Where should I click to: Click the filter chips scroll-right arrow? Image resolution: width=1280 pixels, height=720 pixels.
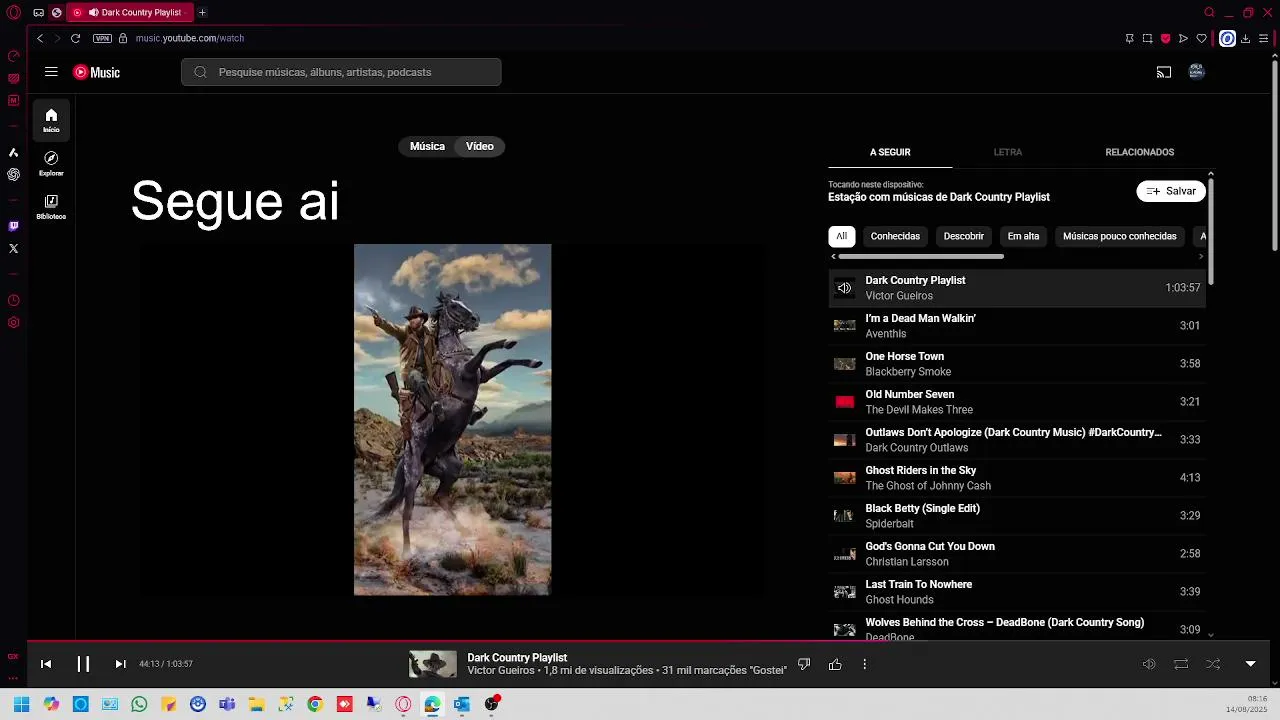tap(1201, 257)
